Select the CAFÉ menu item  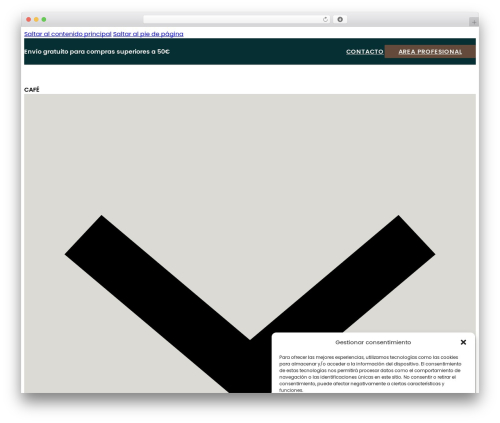(x=32, y=90)
